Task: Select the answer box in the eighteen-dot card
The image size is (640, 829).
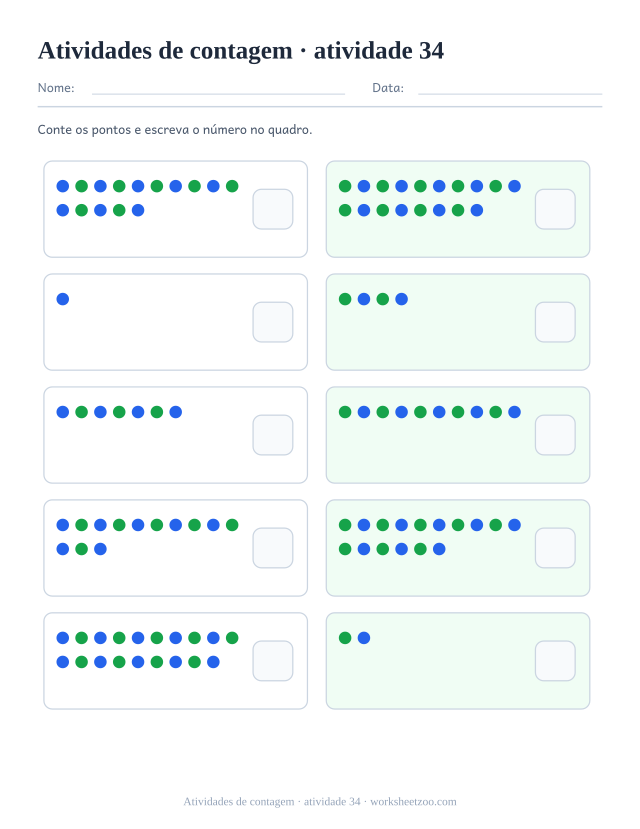Action: coord(555,209)
